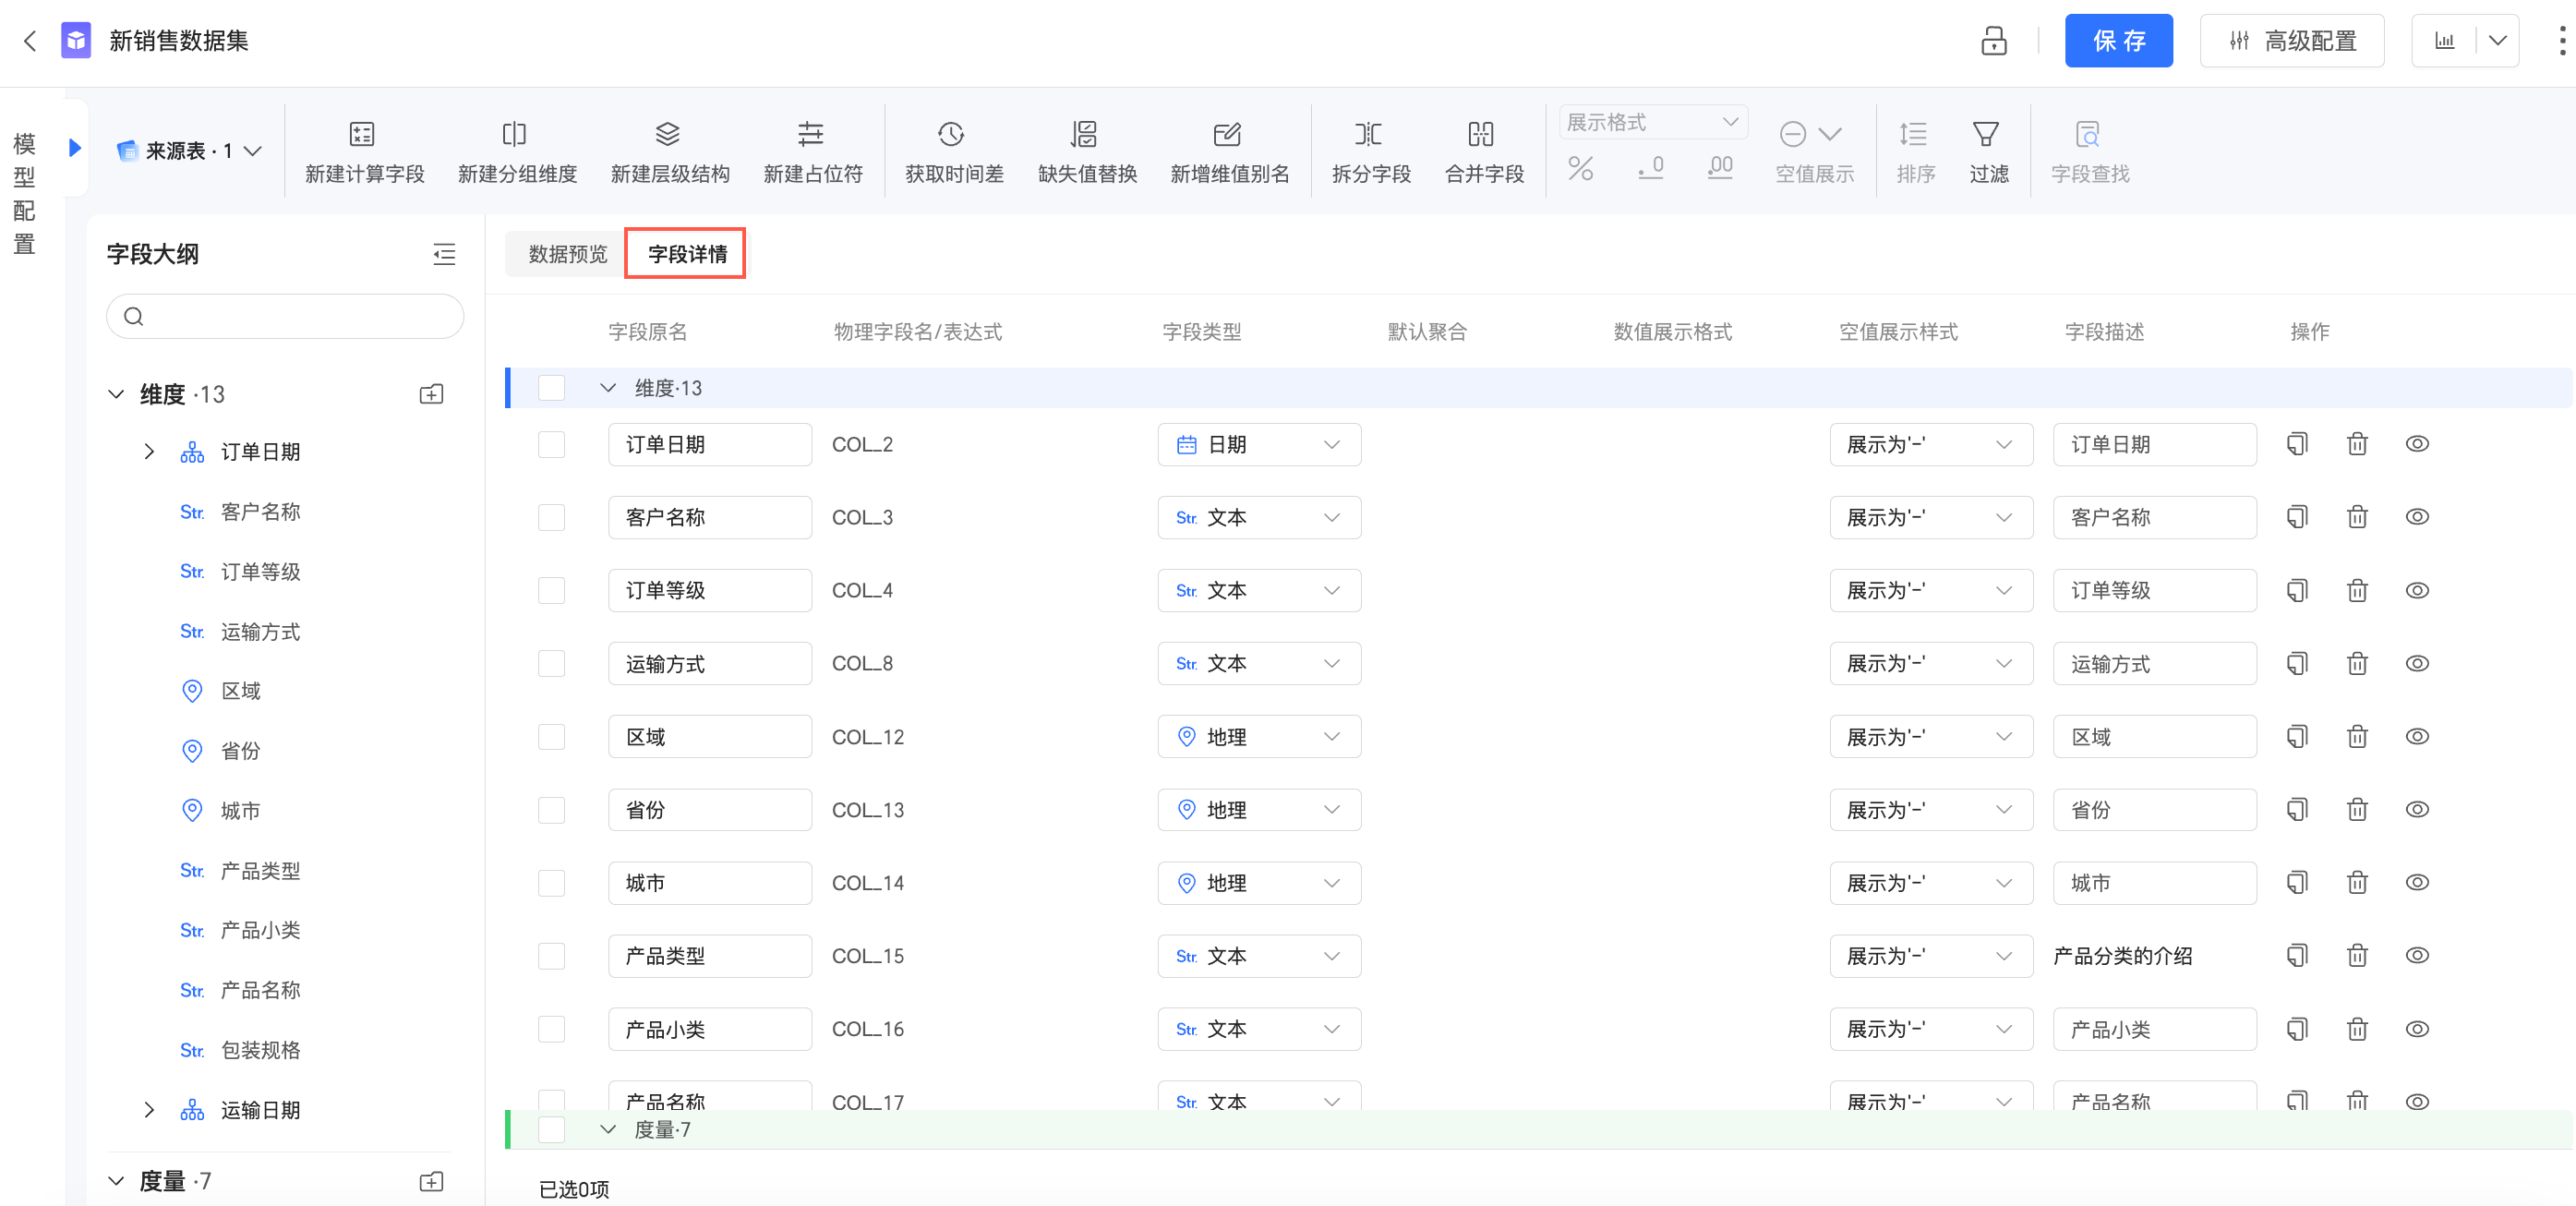Screen dimensions: 2576x1206
Task: Toggle visibility of 订单日期 field
Action: (x=2417, y=444)
